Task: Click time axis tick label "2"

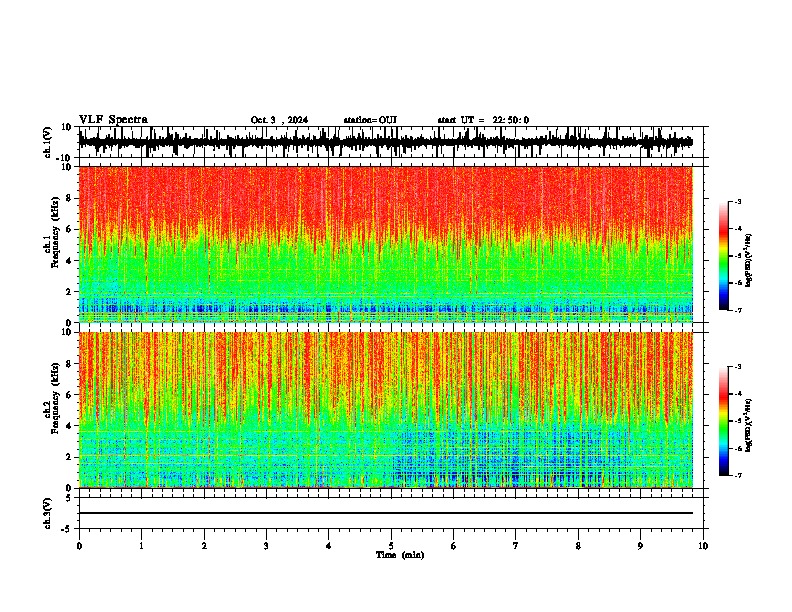Action: [x=204, y=546]
